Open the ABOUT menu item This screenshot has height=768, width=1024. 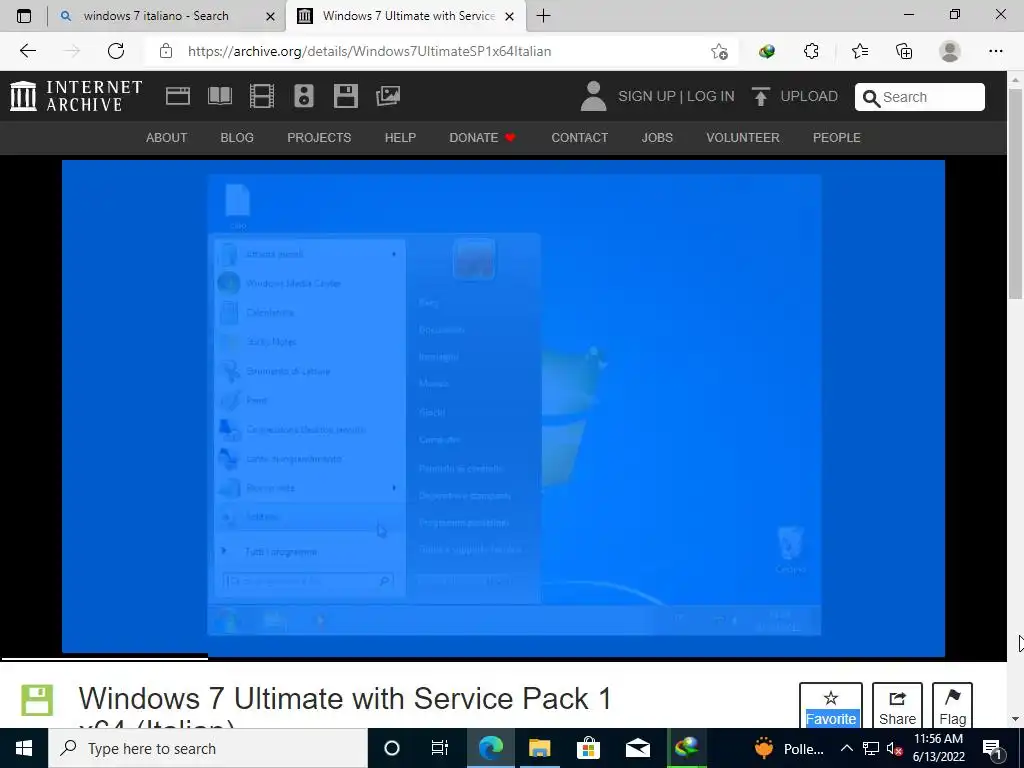pyautogui.click(x=167, y=138)
